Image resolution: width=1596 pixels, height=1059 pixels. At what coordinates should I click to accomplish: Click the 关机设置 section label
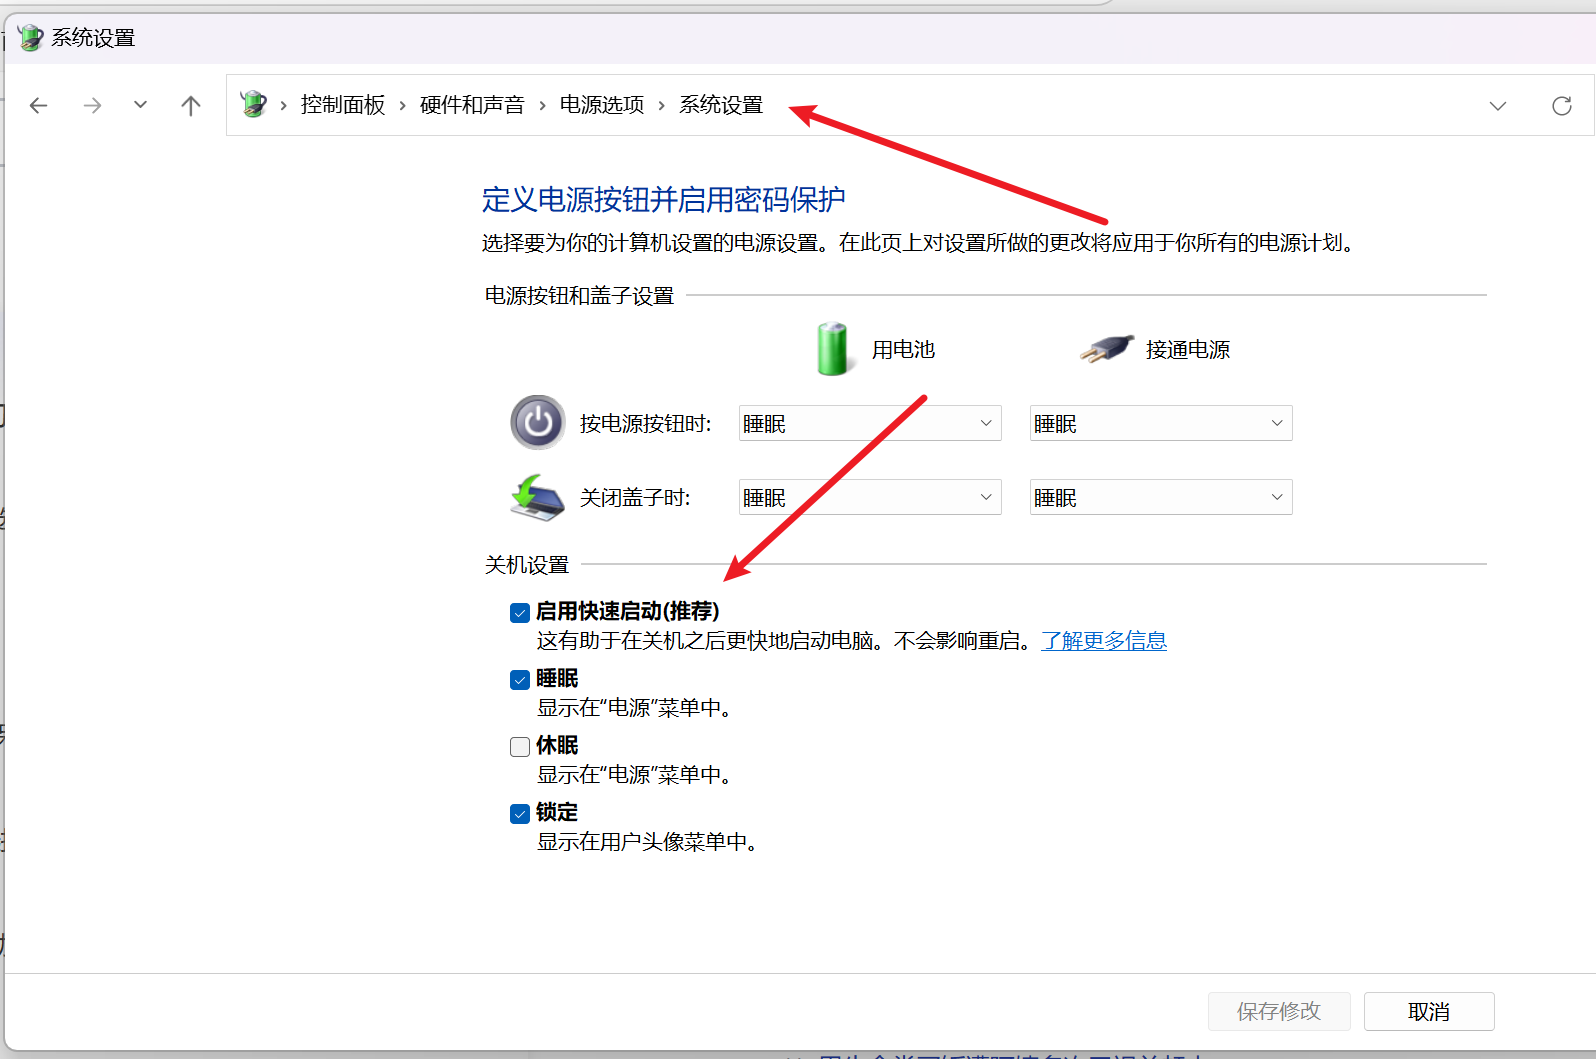tap(527, 565)
